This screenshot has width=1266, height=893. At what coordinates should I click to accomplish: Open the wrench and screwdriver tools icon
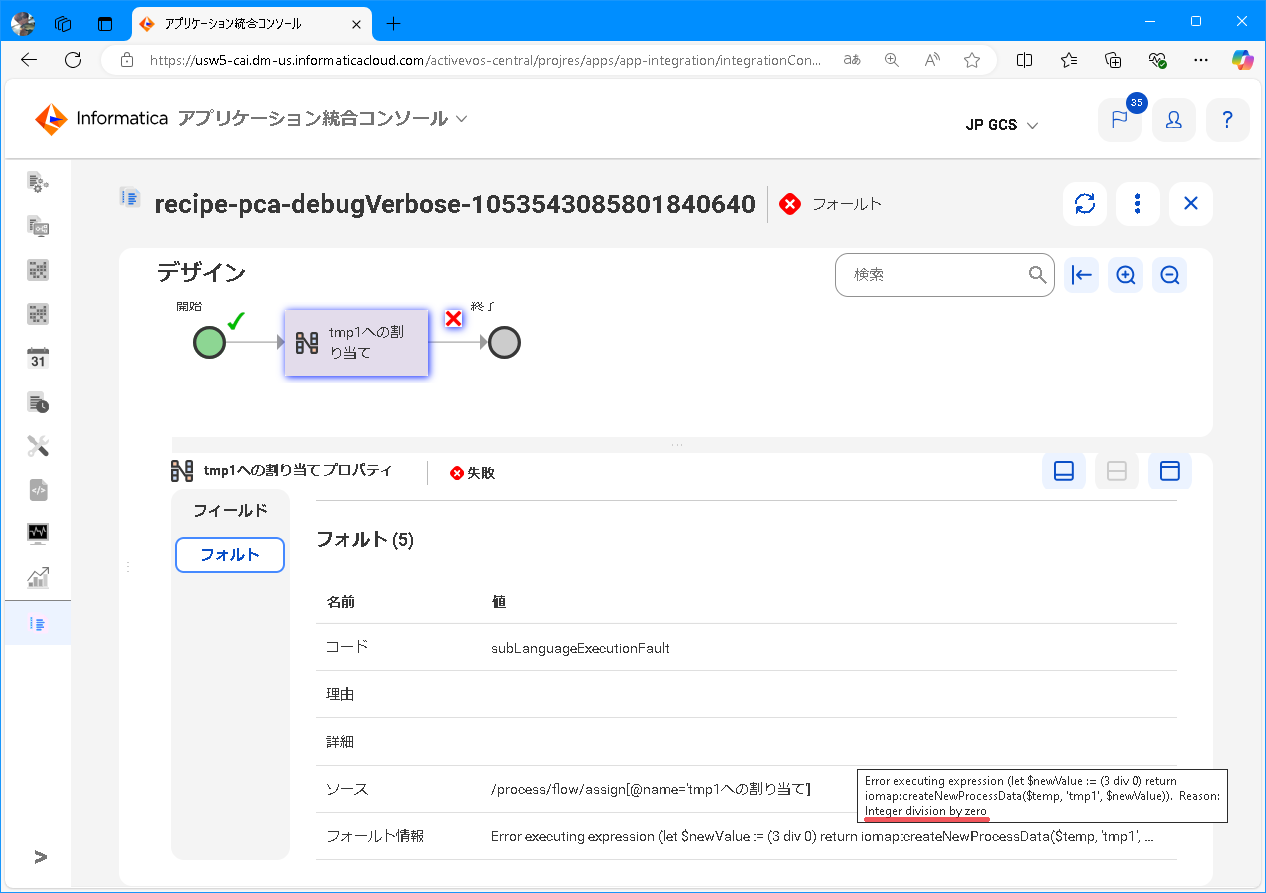coord(38,446)
